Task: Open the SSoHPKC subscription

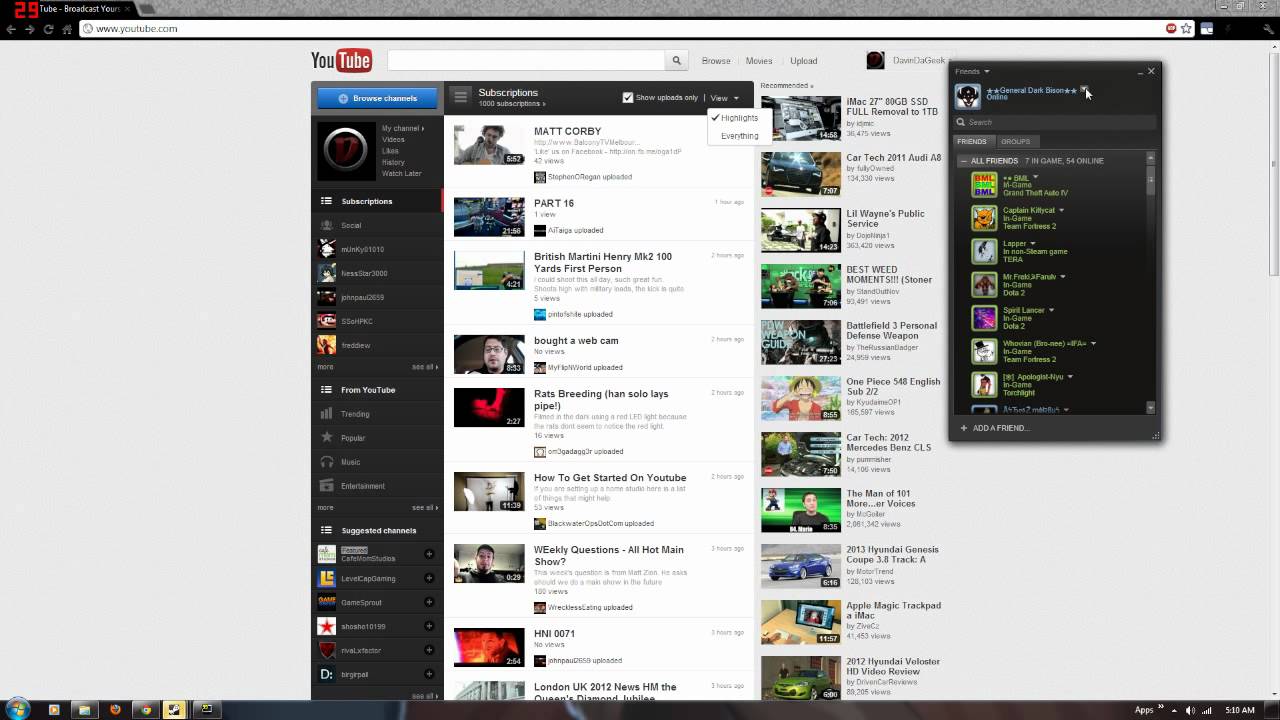Action: 357,321
